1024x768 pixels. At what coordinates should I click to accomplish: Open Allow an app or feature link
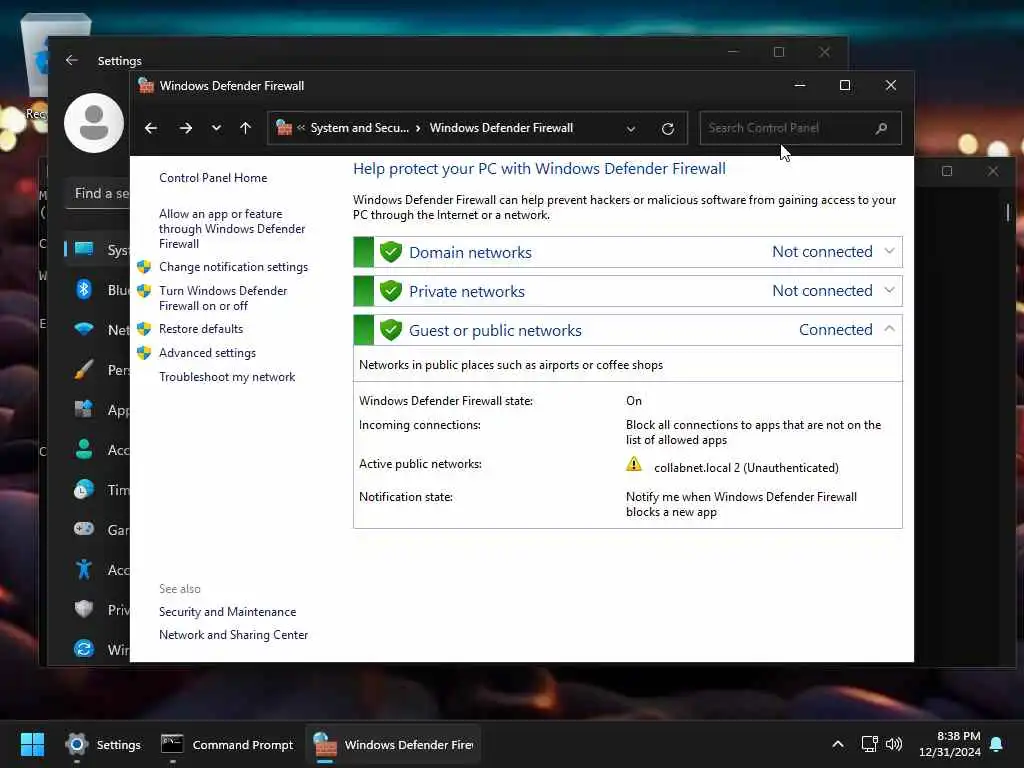click(232, 229)
